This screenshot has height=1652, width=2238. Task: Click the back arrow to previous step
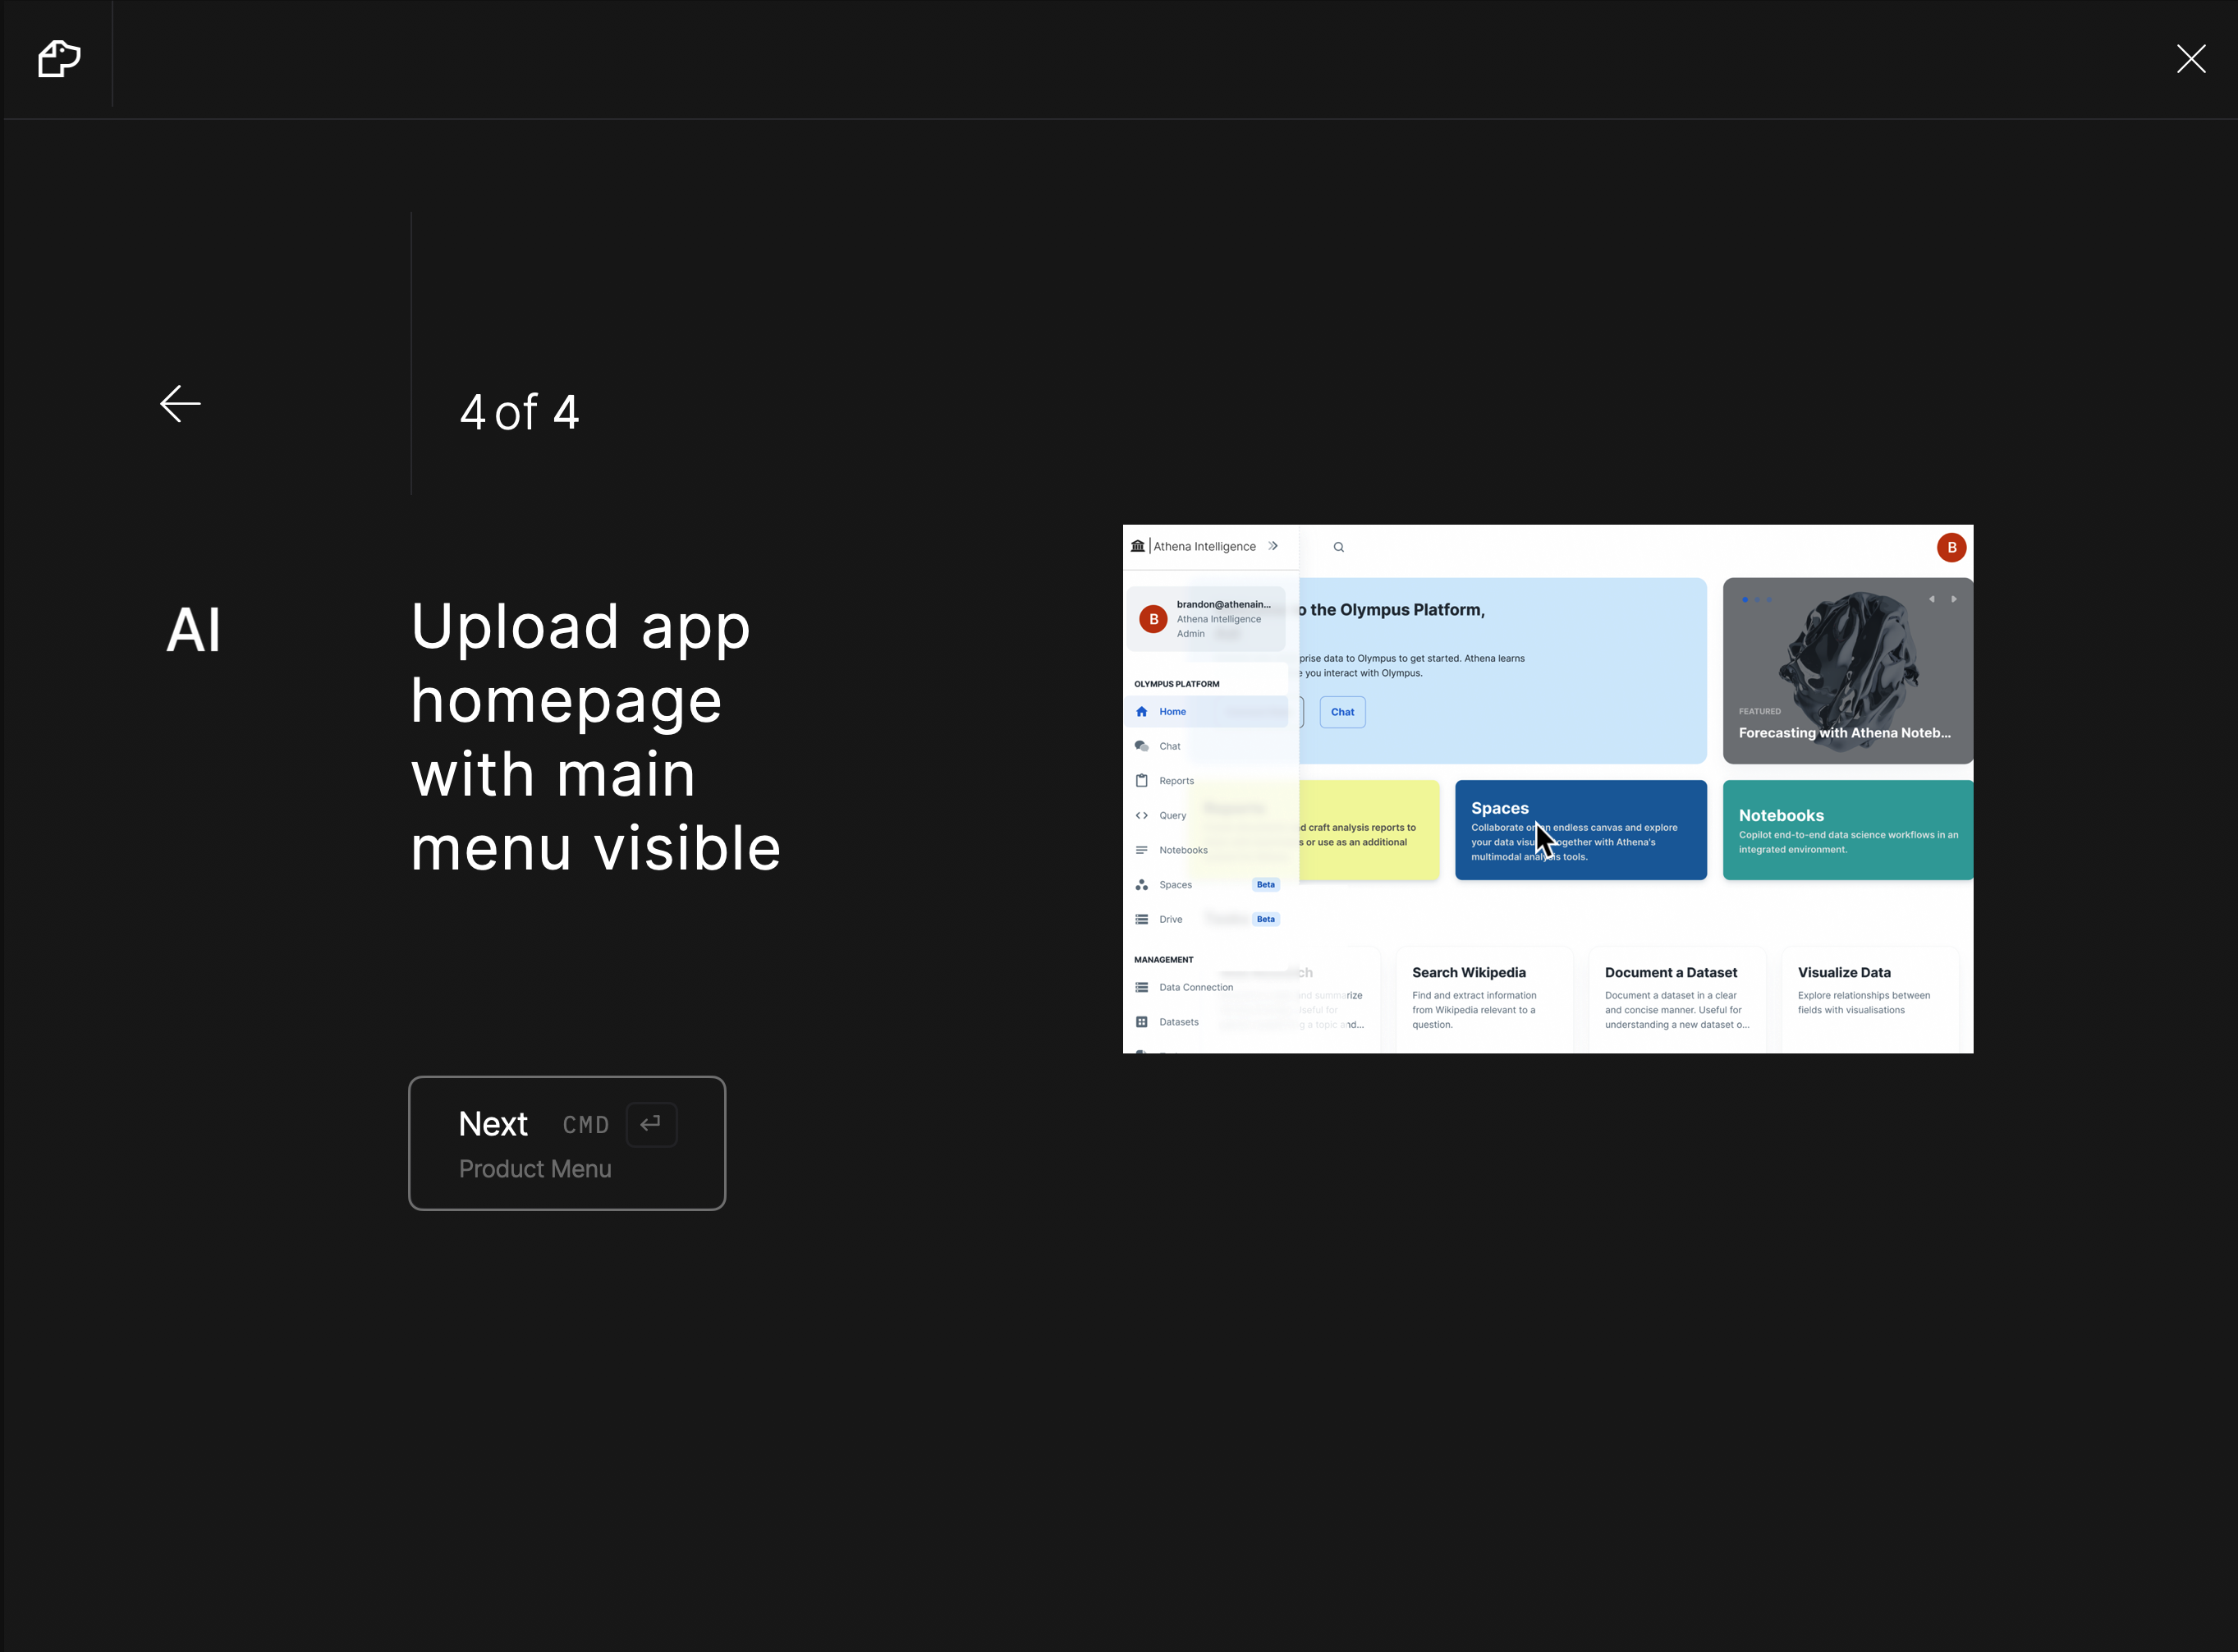181,404
